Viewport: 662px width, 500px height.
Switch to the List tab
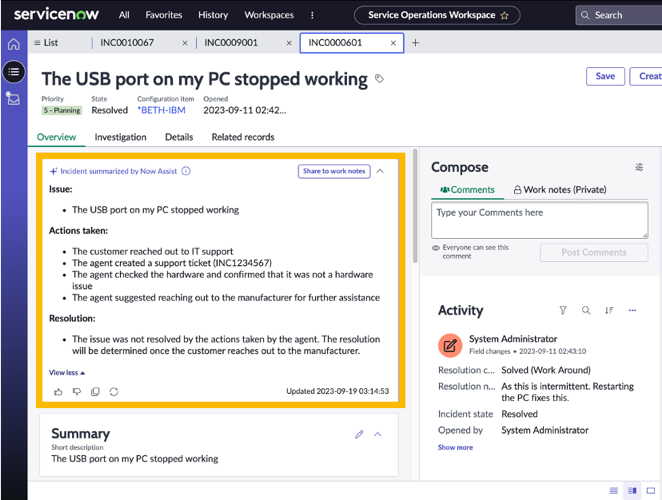click(x=46, y=43)
